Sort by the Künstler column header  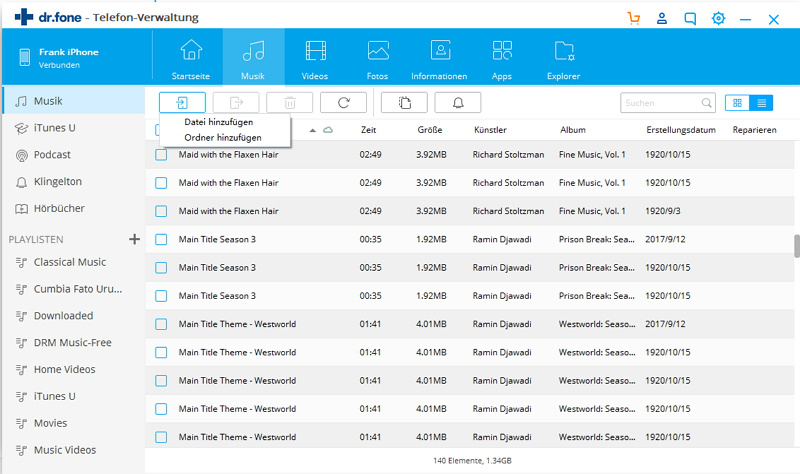pyautogui.click(x=490, y=130)
